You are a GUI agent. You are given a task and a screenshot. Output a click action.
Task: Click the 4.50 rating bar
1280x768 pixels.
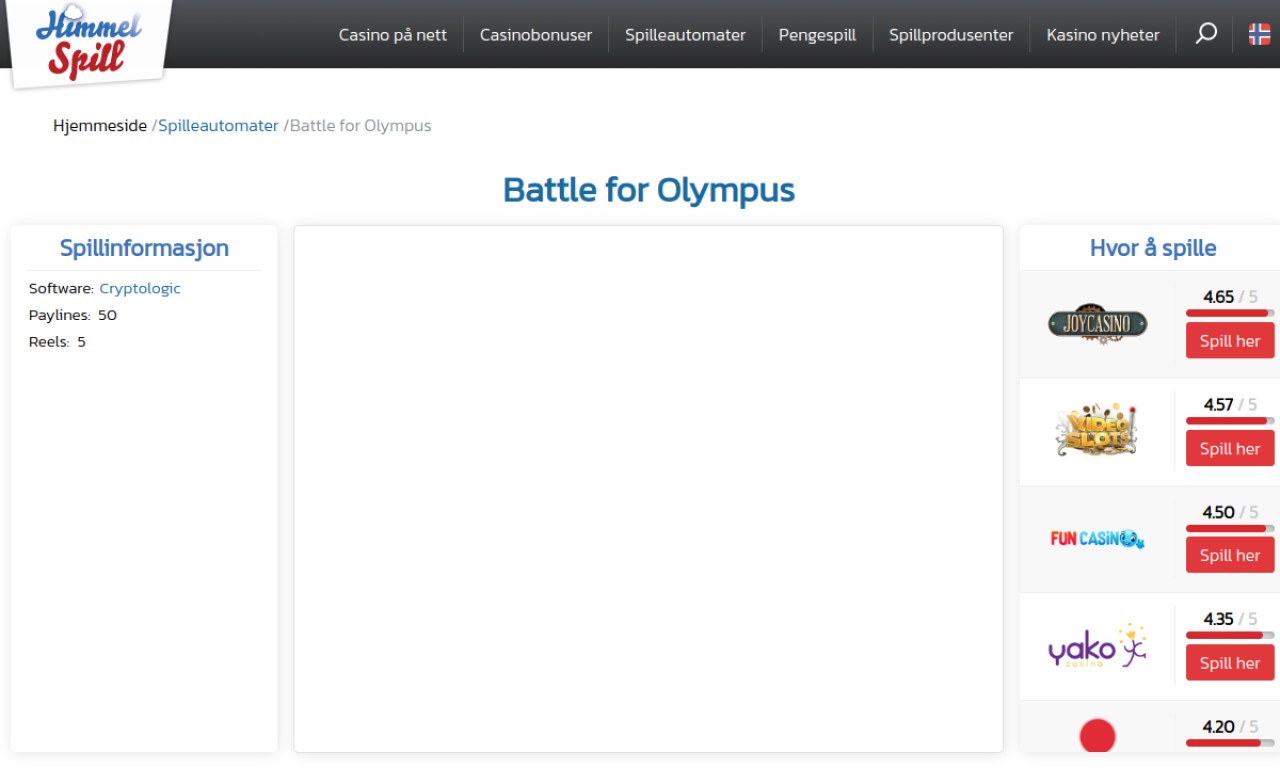coord(1230,528)
